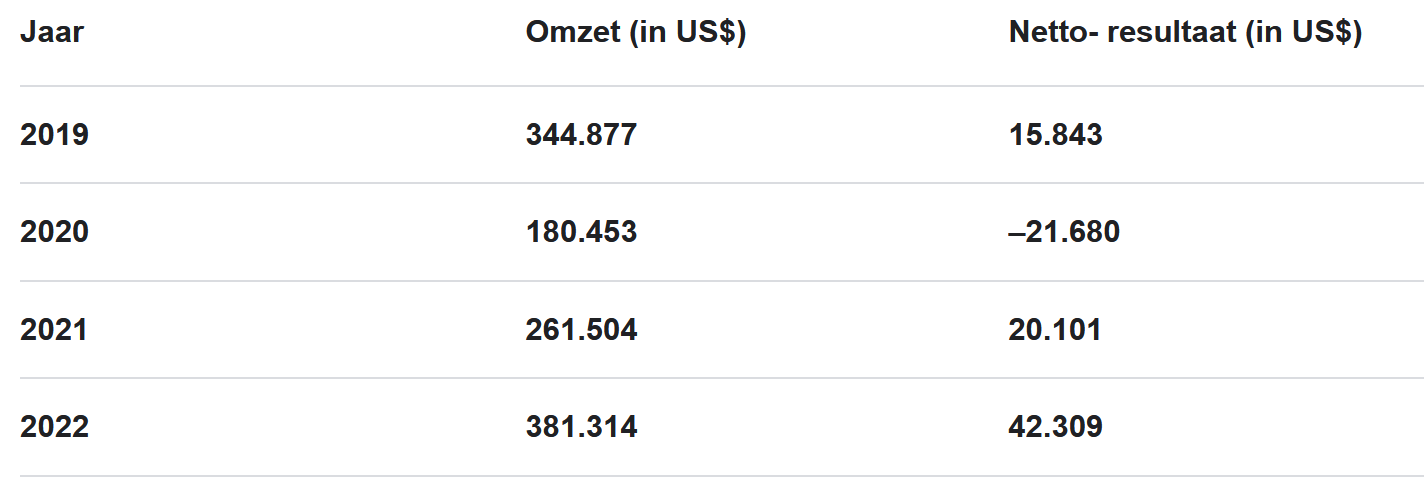Image resolution: width=1424 pixels, height=496 pixels.
Task: Select the 2021 year cell
Action: point(54,330)
